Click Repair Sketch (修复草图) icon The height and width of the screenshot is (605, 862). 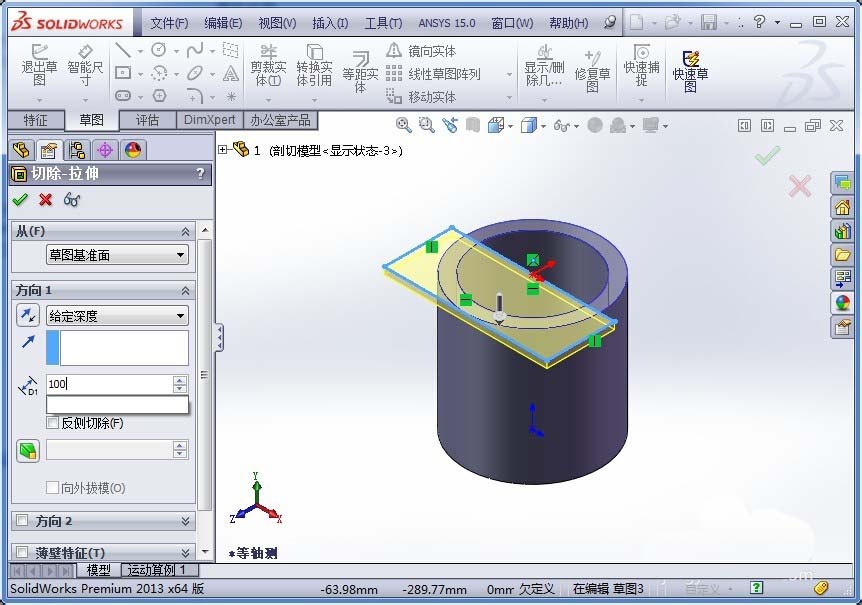click(592, 71)
